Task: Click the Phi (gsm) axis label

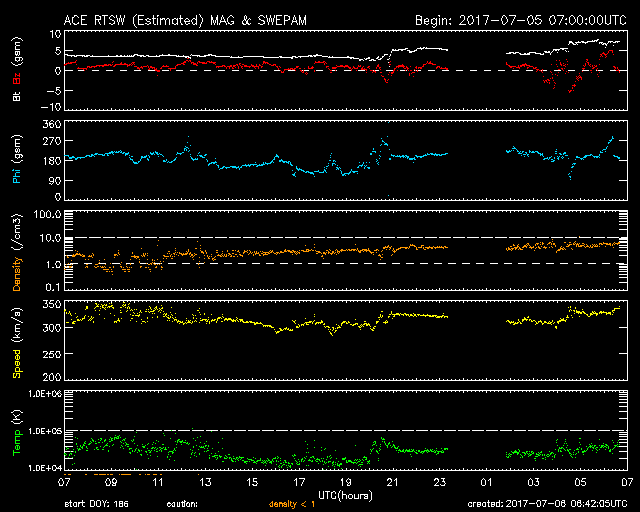Action: (17, 159)
